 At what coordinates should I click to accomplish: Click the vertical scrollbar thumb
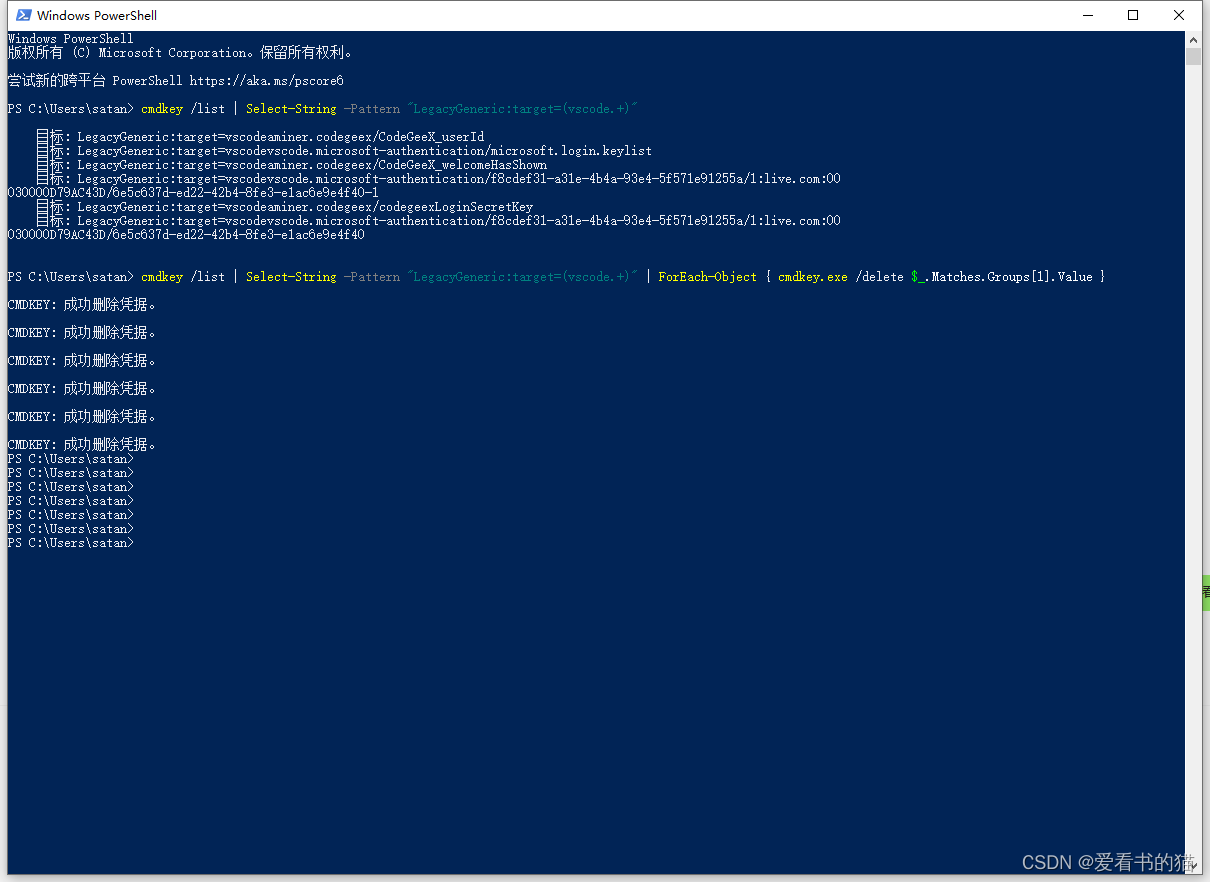(1193, 56)
